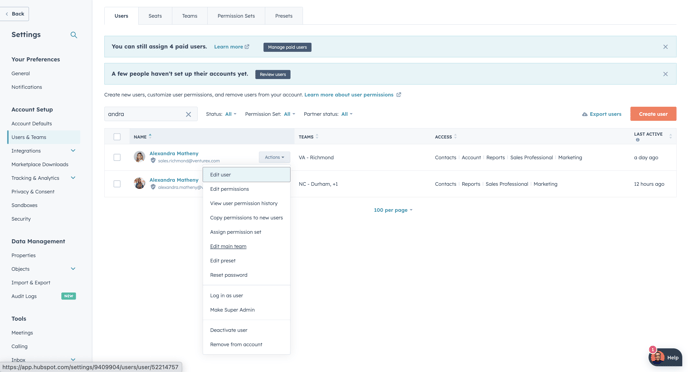Check the NC - Durham user row checkbox
The image size is (688, 372).
117,184
